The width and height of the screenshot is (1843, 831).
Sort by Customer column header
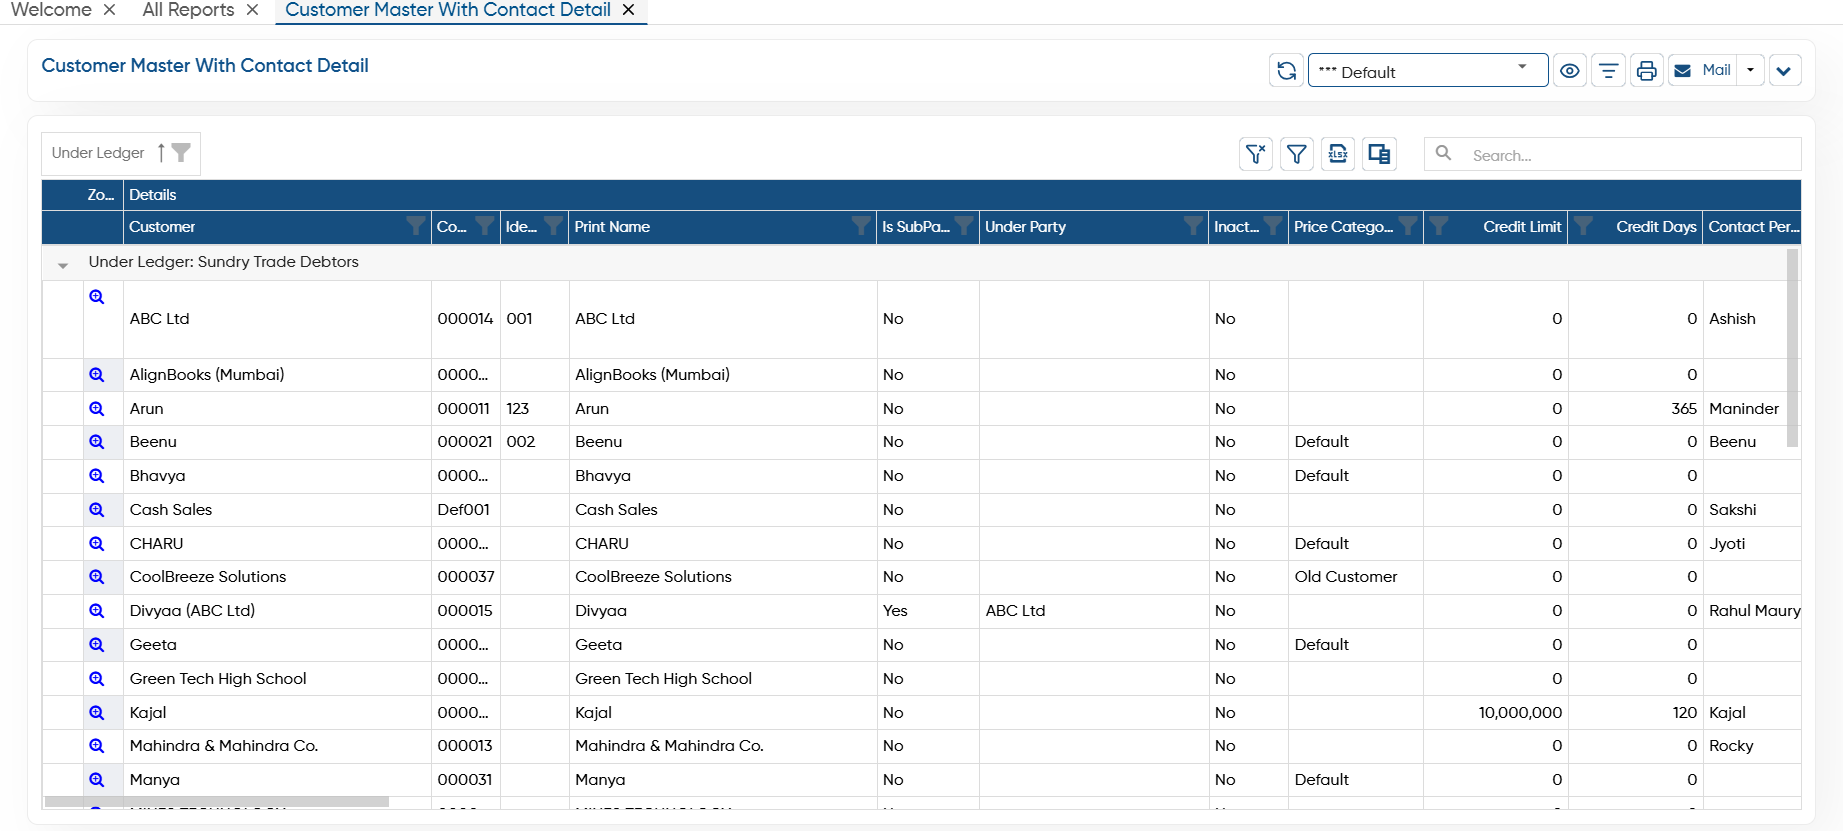[162, 227]
